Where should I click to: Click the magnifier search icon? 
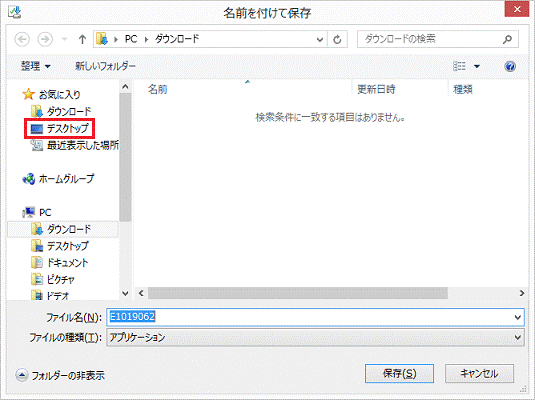click(x=507, y=39)
